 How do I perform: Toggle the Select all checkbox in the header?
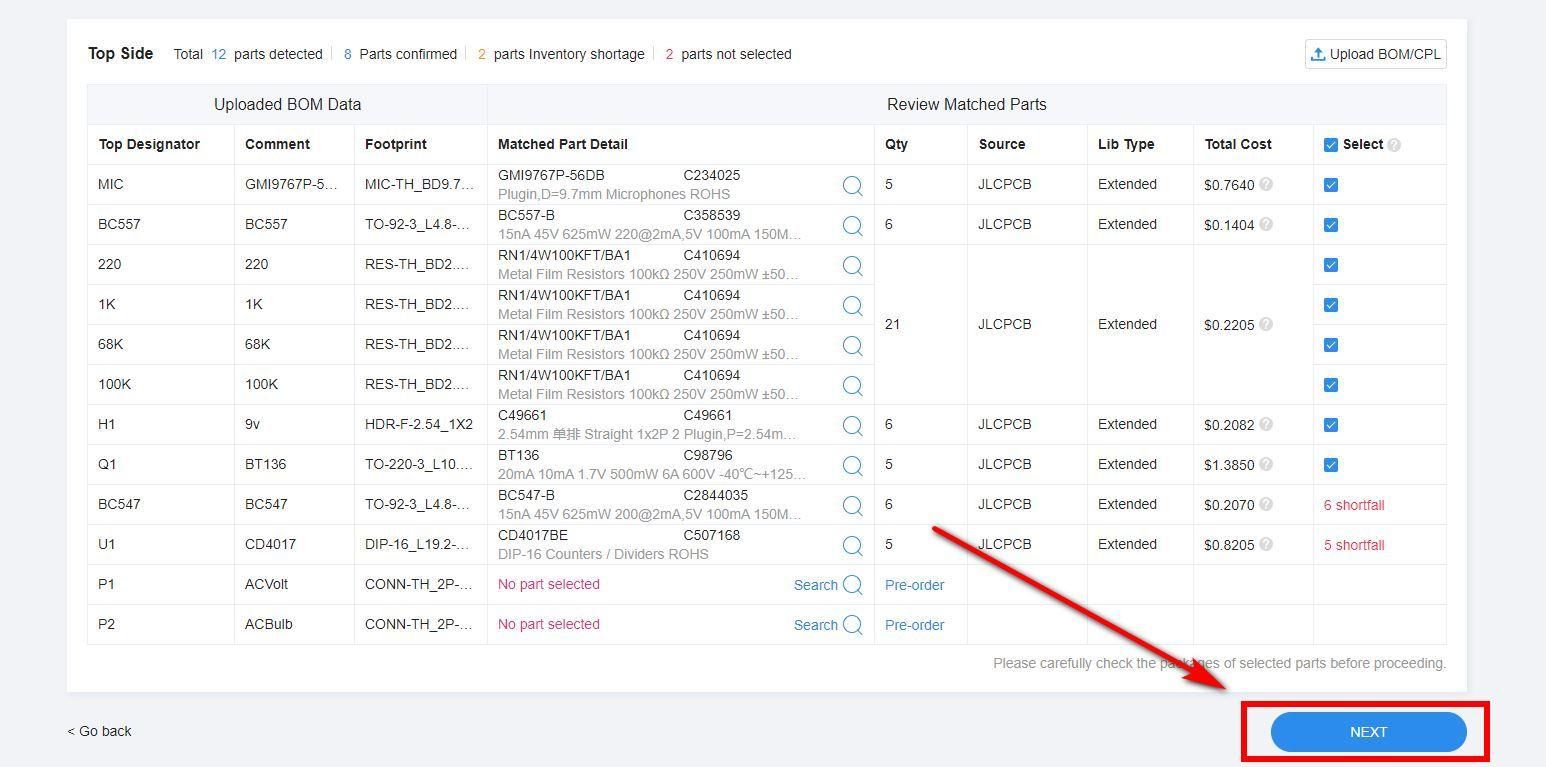(1330, 145)
